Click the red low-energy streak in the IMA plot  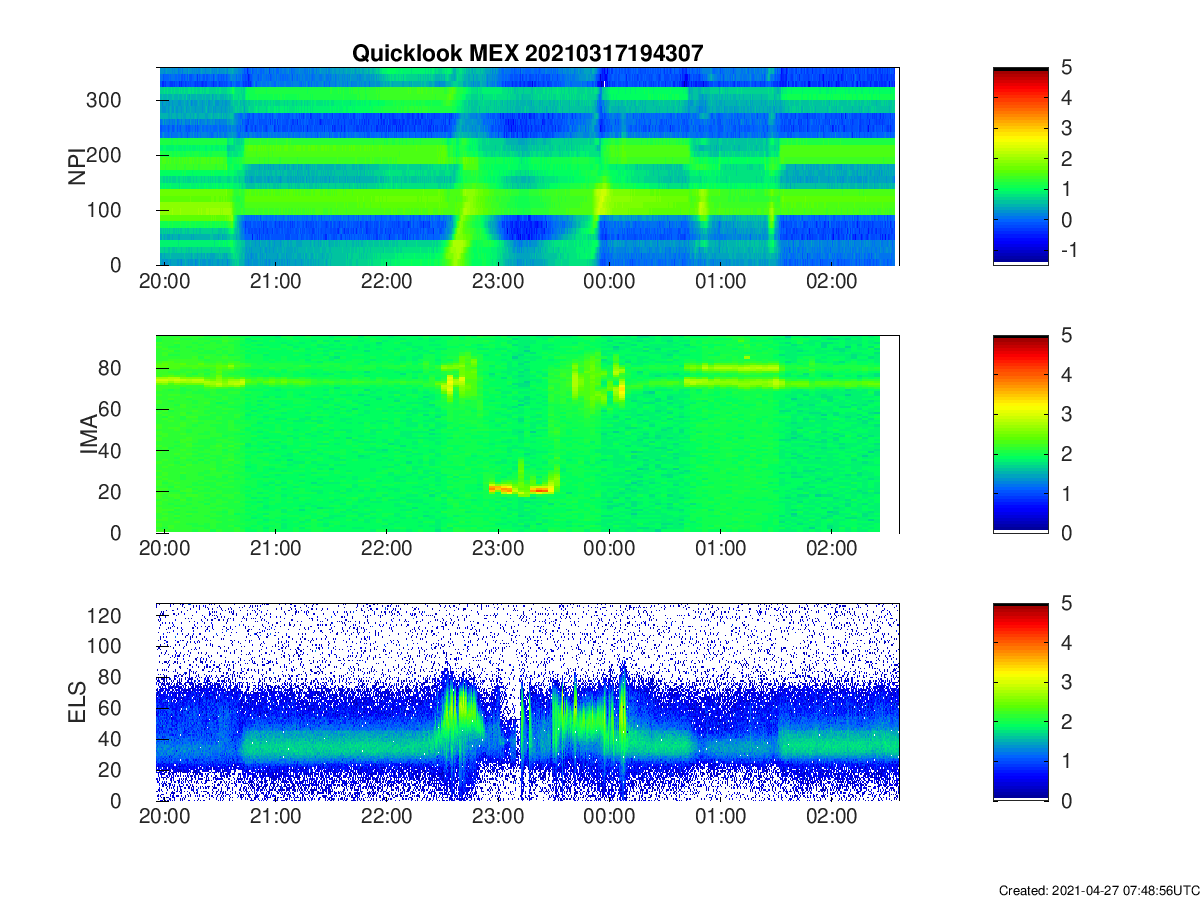point(521,489)
